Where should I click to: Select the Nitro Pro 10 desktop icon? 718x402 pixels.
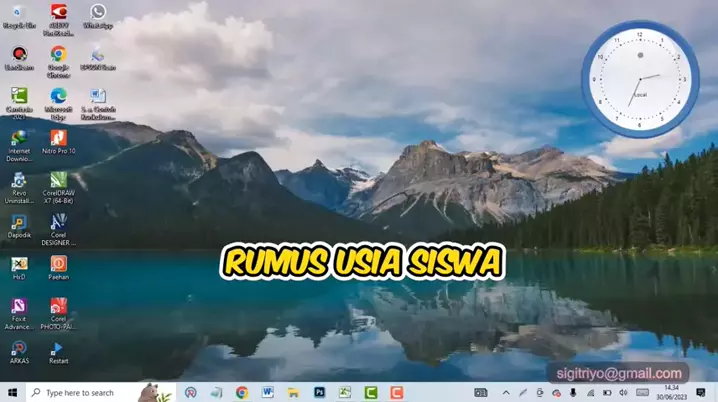(x=58, y=138)
